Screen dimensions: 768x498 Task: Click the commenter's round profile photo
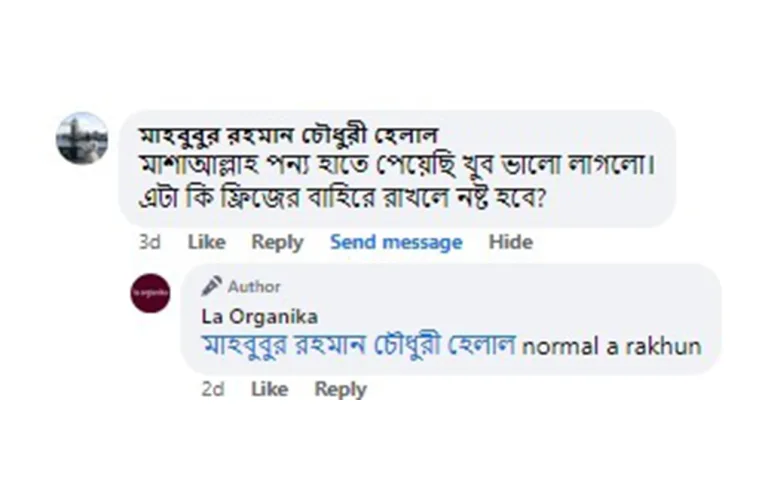tap(82, 139)
